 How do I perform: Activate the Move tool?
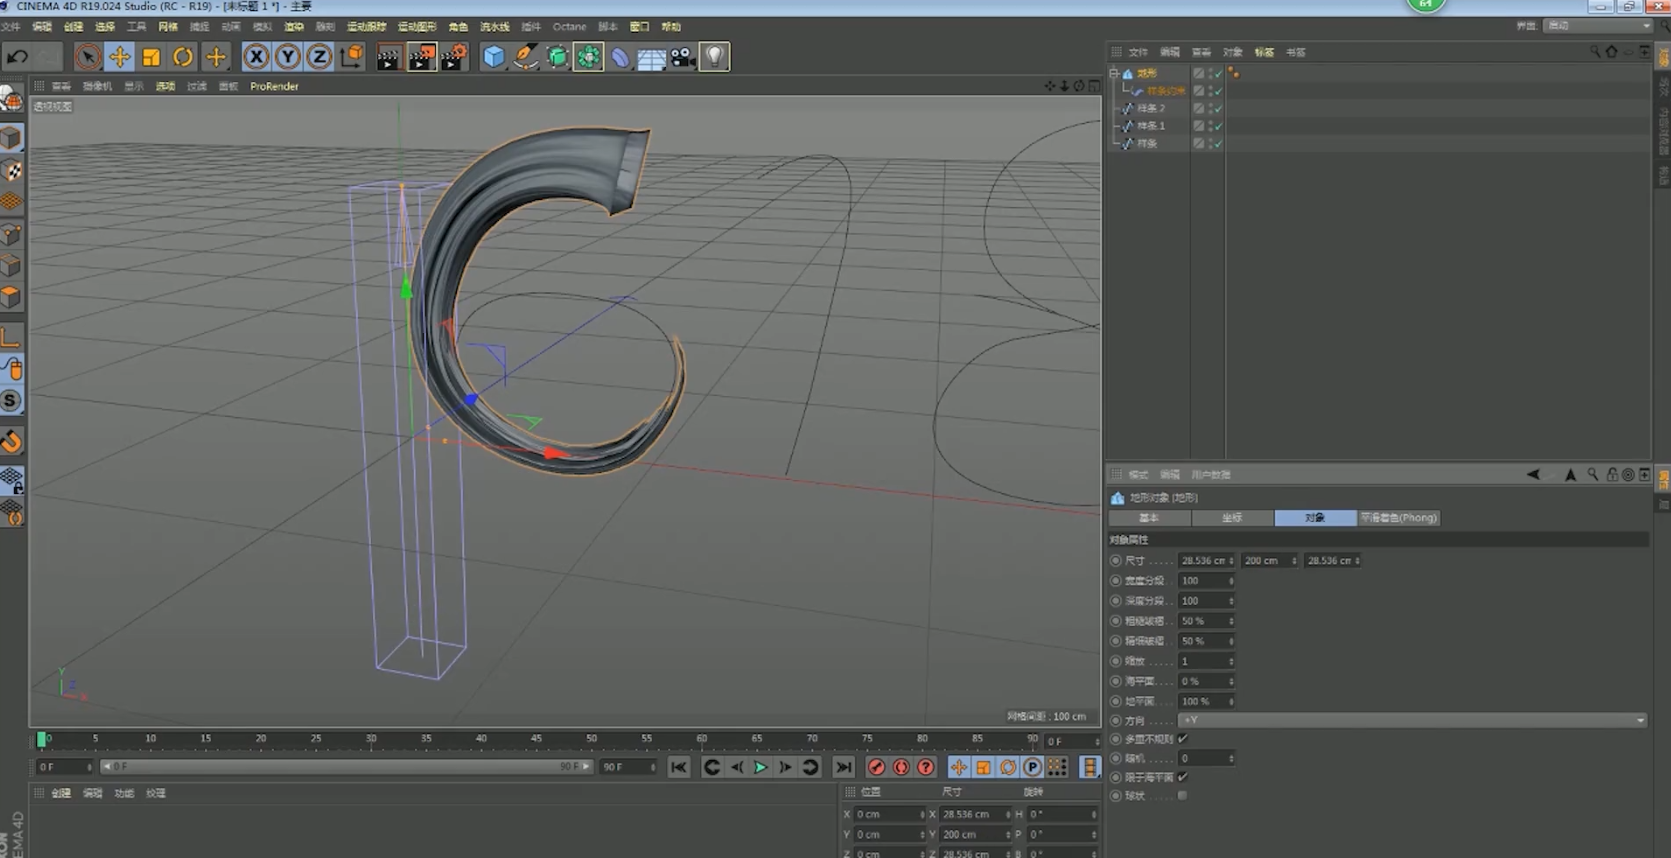click(119, 57)
